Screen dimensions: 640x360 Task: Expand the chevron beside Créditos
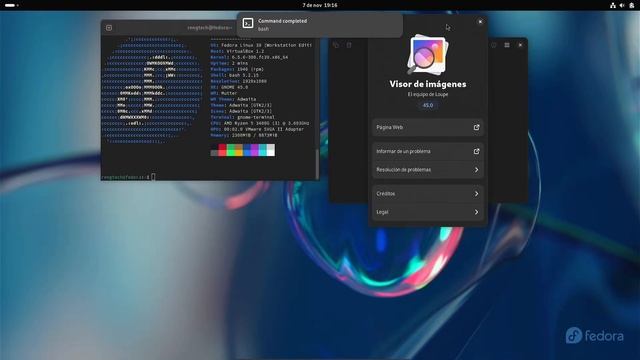[476, 193]
